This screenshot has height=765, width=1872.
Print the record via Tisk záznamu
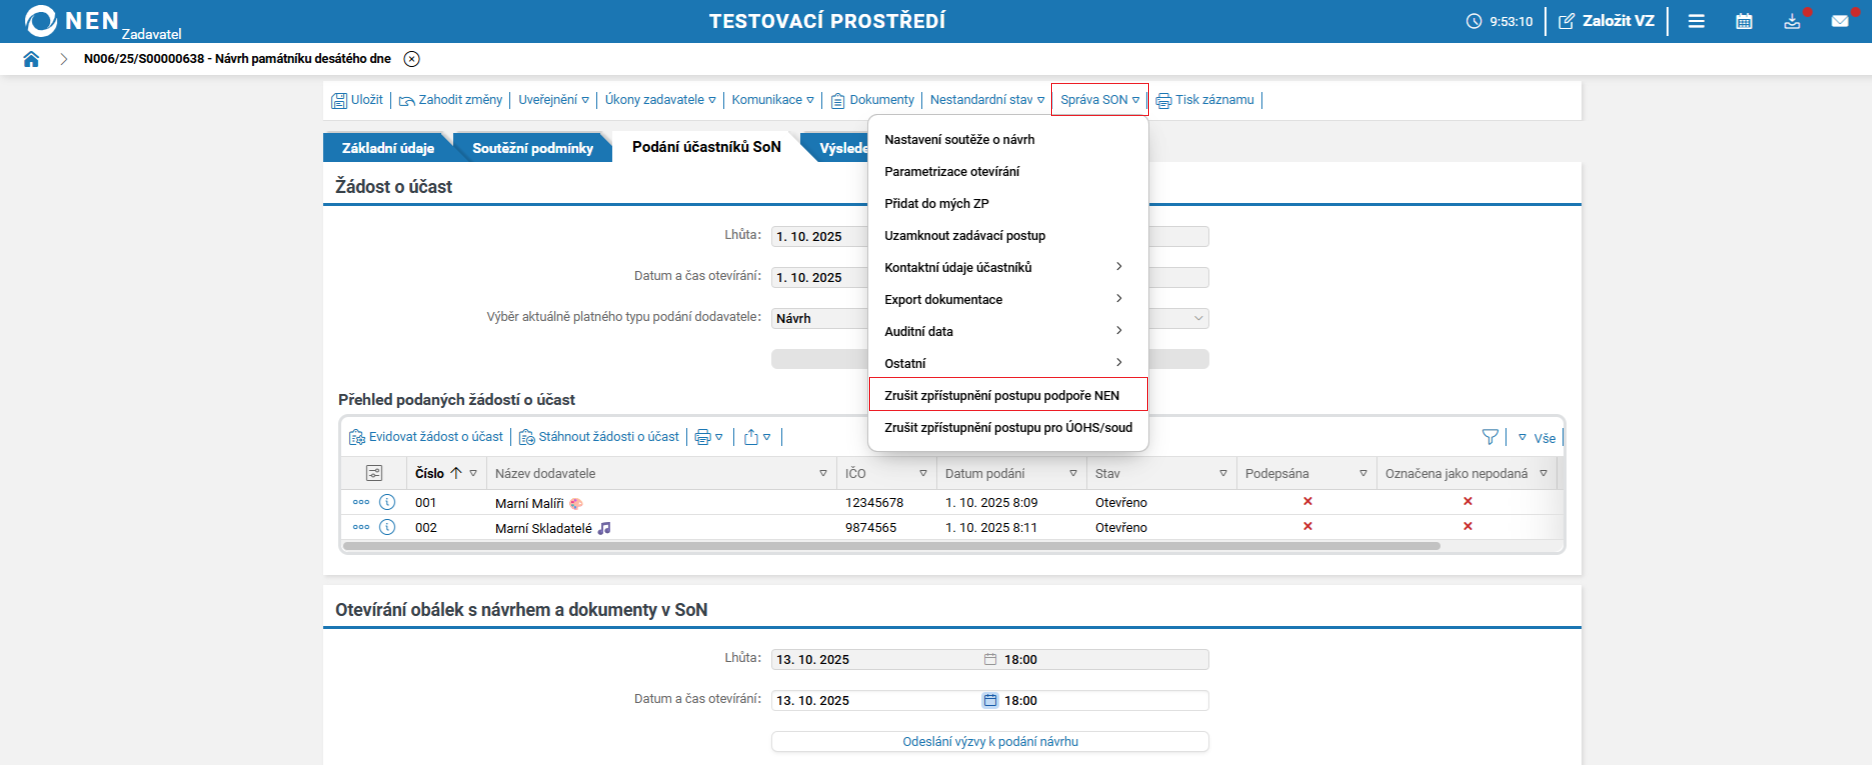(1205, 100)
